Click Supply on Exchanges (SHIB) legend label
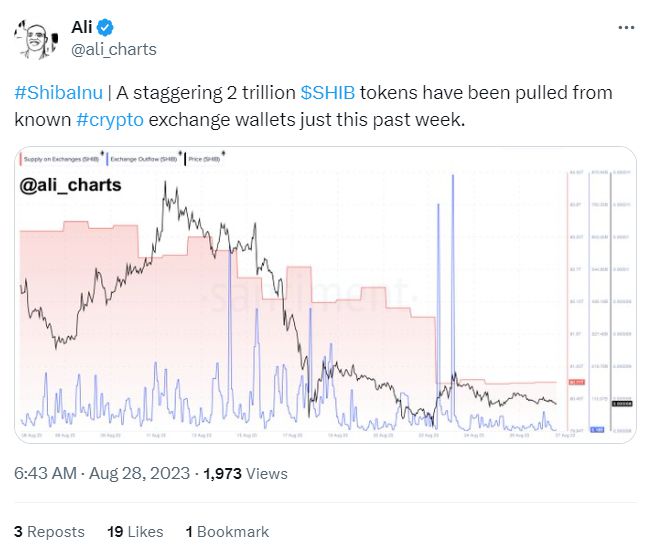654x555 pixels. [62, 160]
